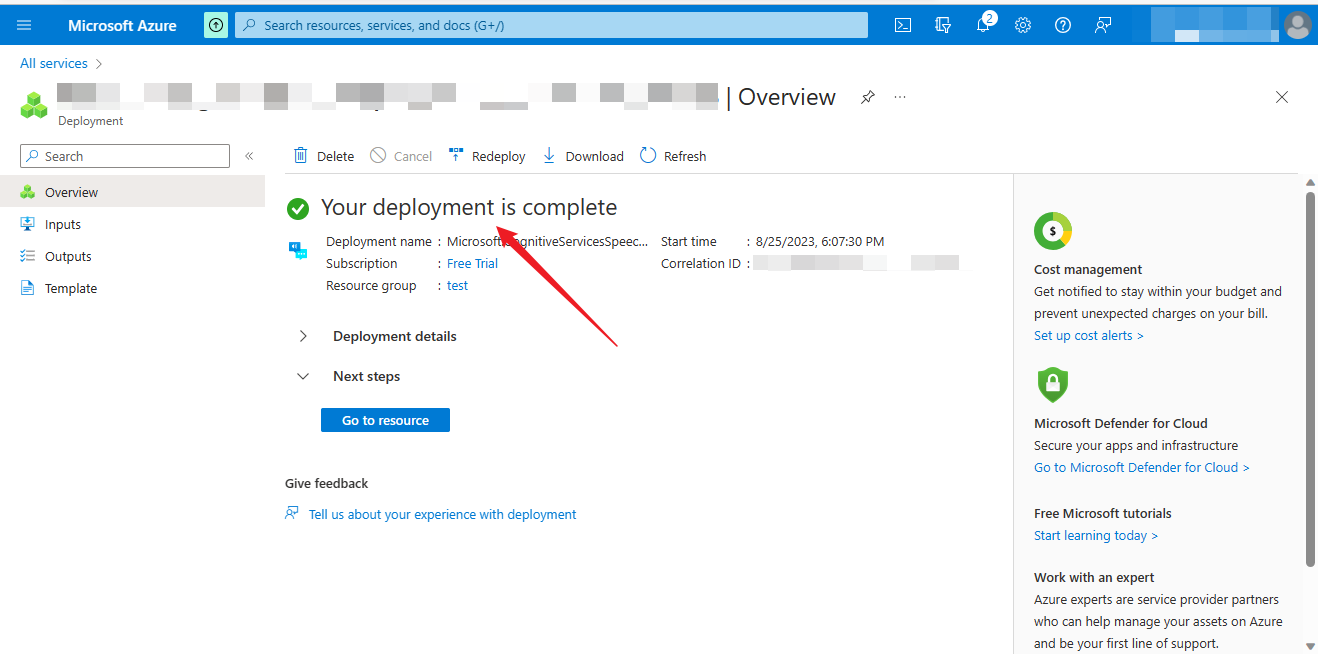The image size is (1318, 654).
Task: Focus the left menu Search field
Action: tap(125, 156)
